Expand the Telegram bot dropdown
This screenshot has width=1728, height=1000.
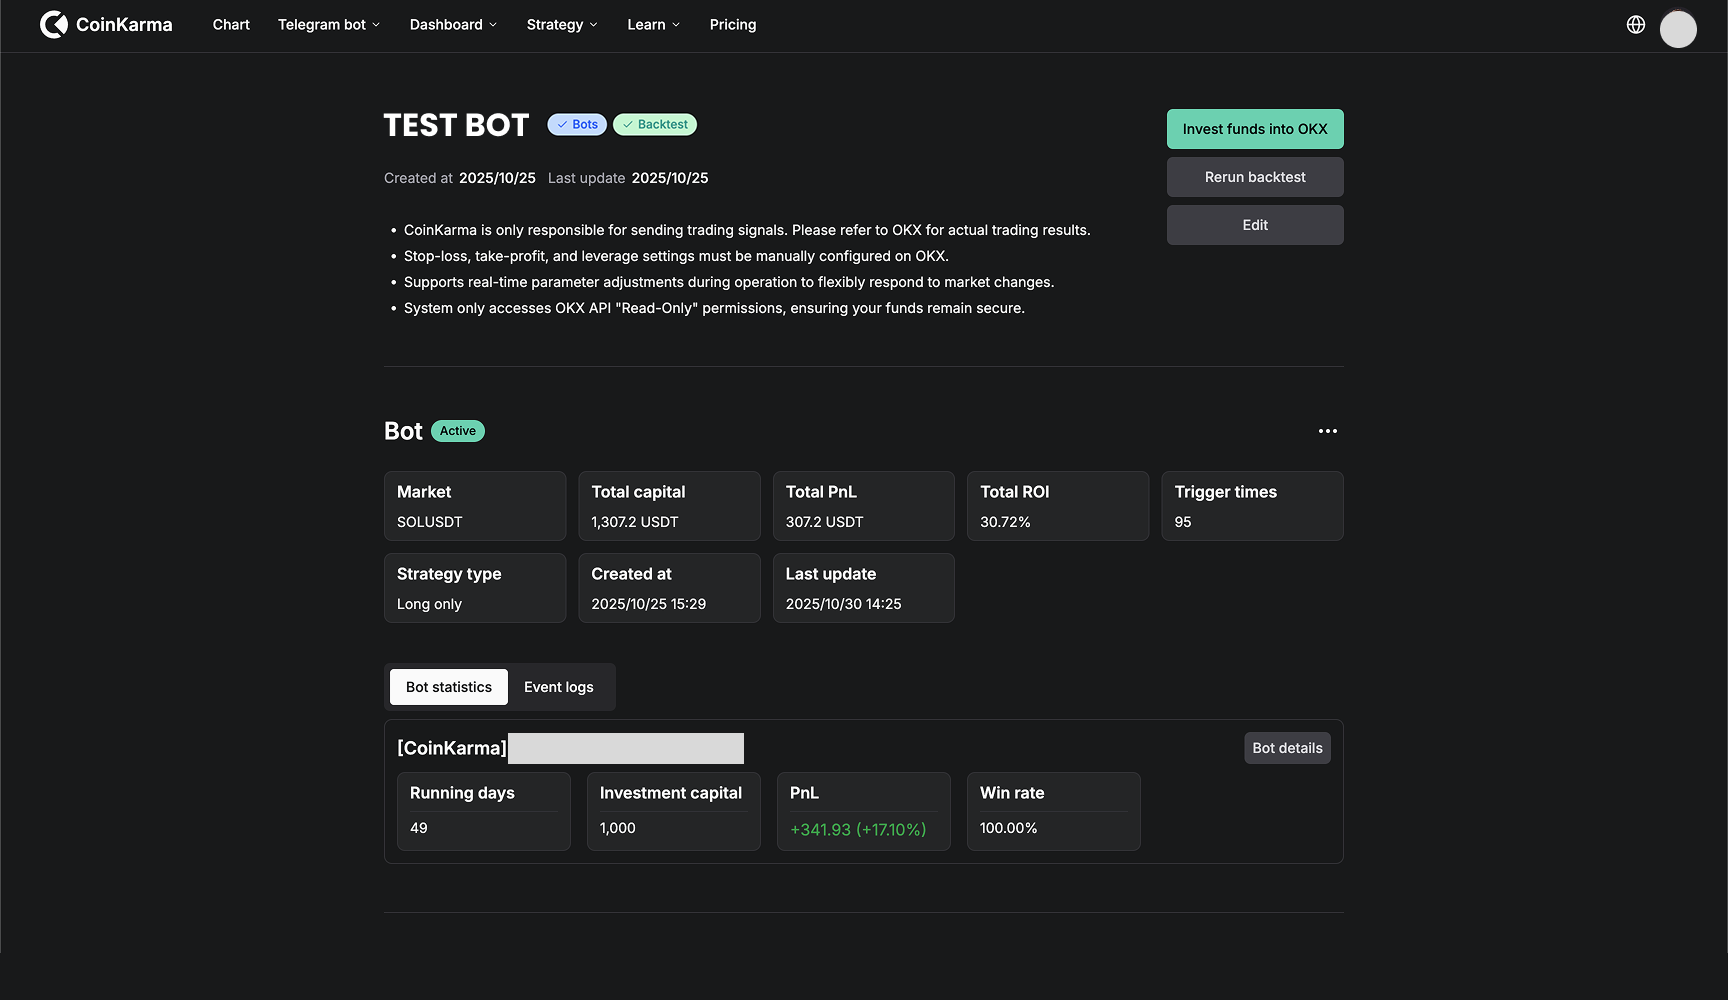(328, 25)
